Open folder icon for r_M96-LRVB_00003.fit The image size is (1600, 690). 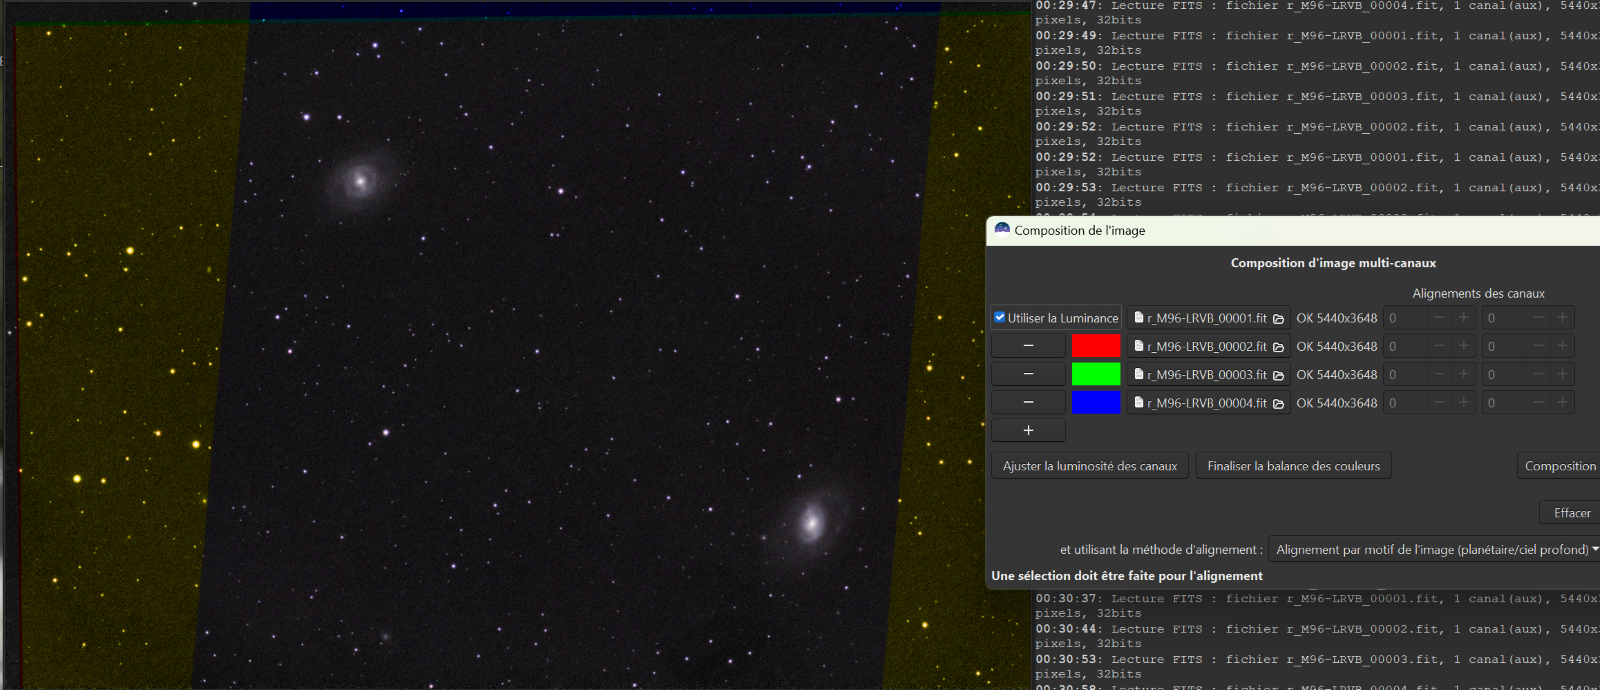click(x=1278, y=375)
